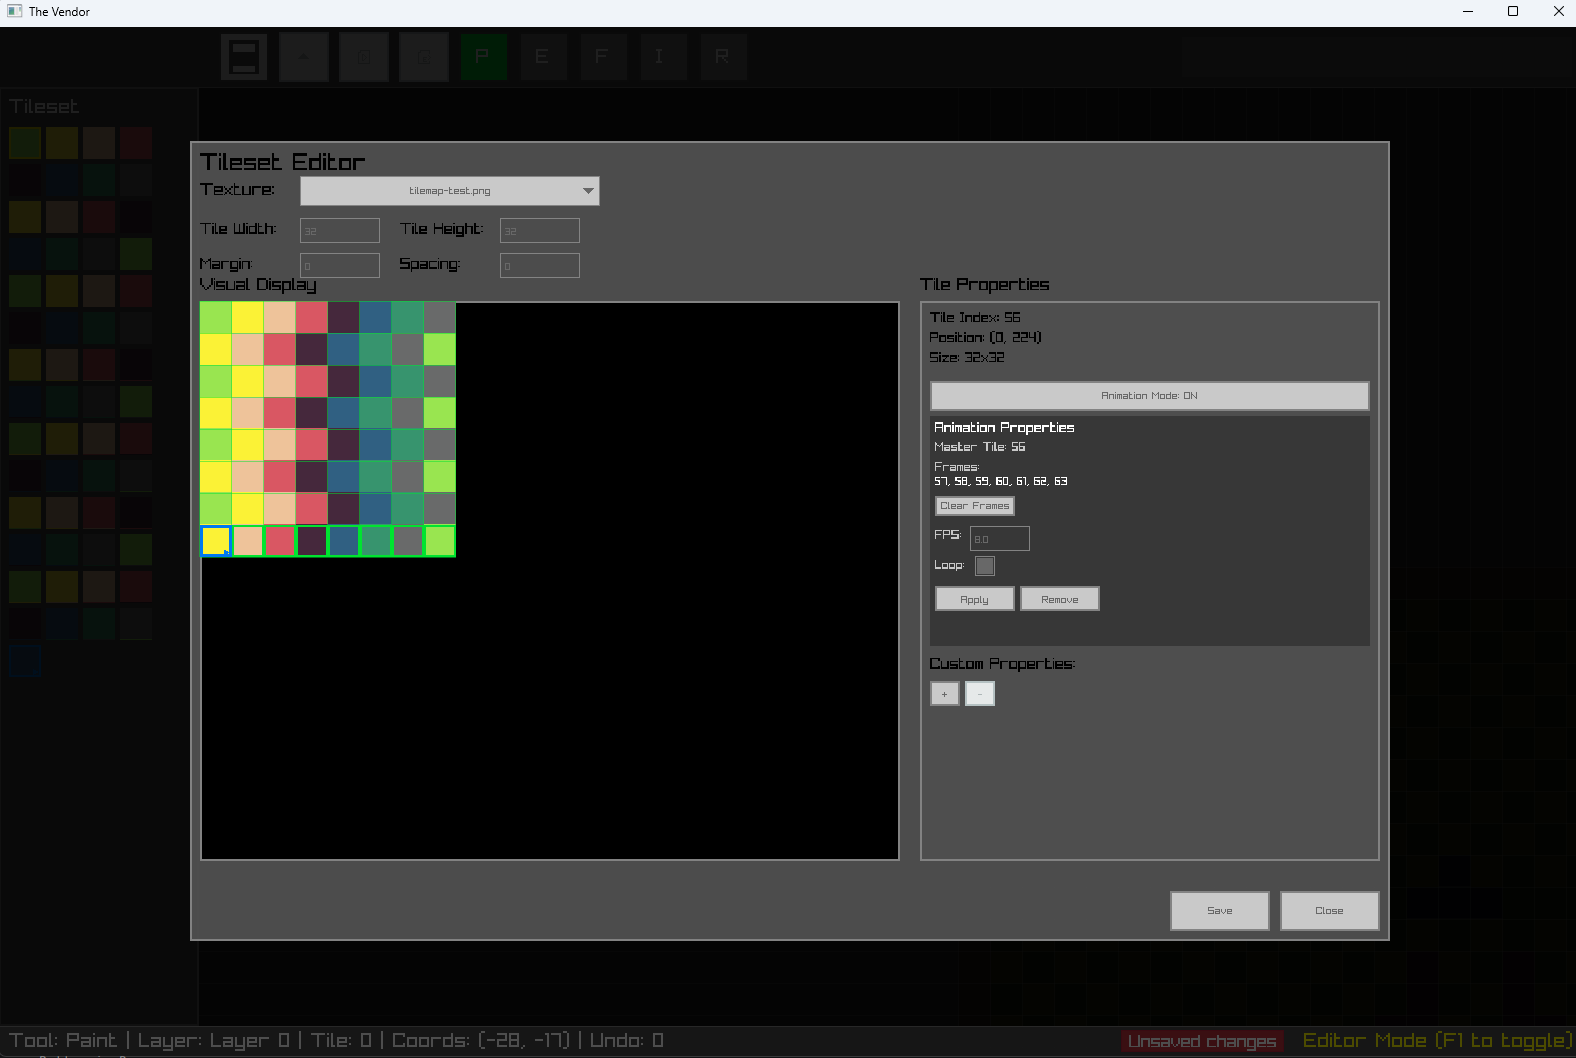Focus the Spacing input field
This screenshot has height=1058, width=1576.
click(x=540, y=266)
